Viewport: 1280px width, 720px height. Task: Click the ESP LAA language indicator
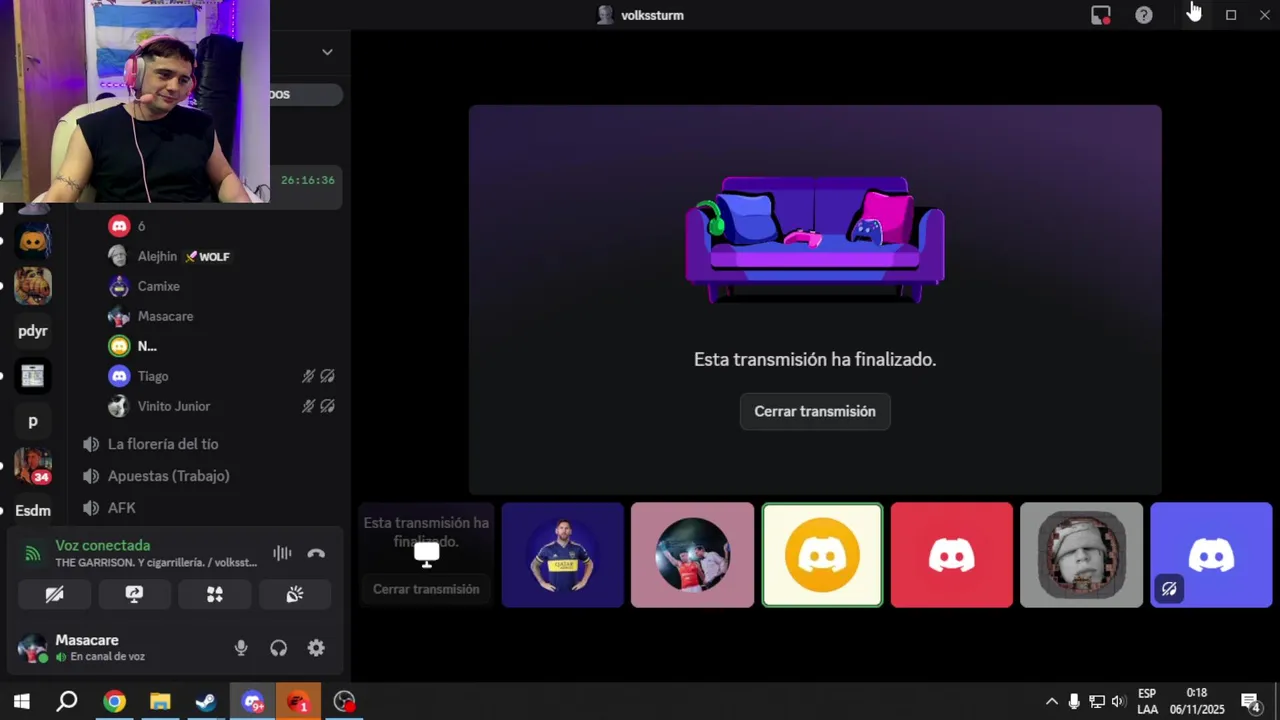[1147, 702]
